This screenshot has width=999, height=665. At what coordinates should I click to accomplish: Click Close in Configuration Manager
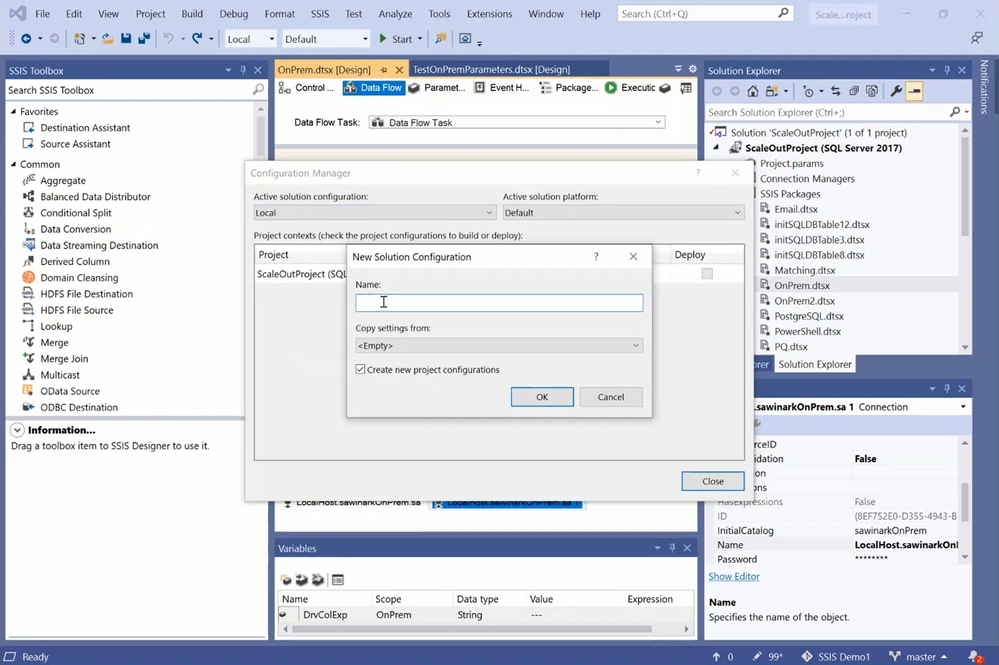(x=713, y=481)
